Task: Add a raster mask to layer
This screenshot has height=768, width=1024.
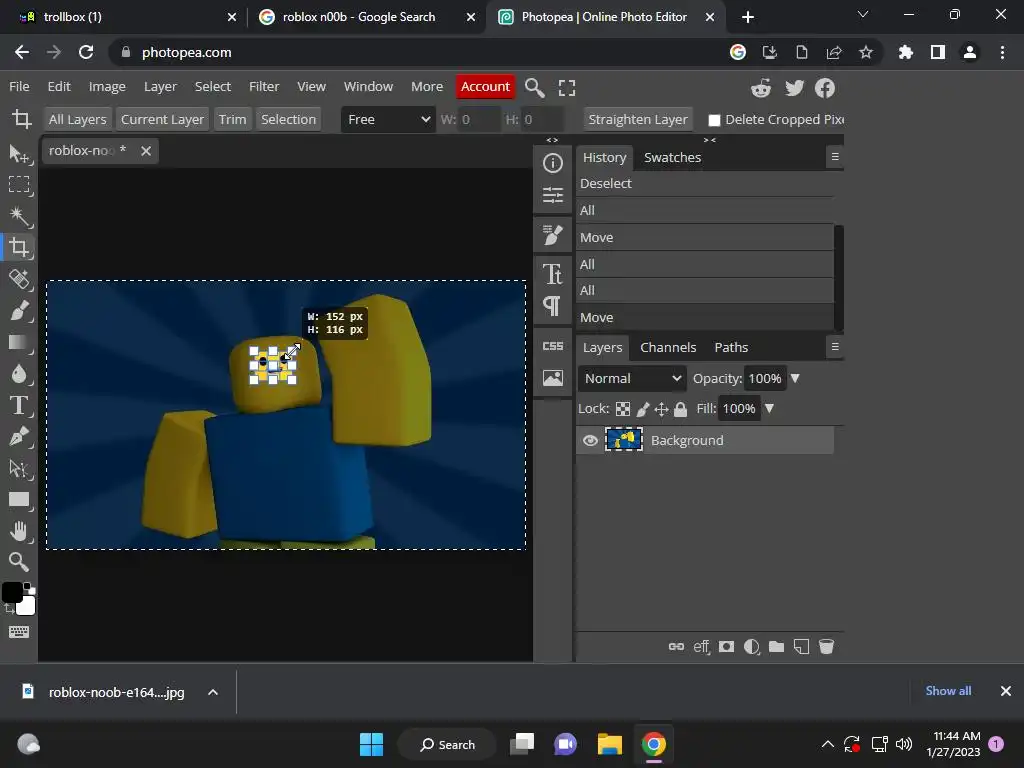Action: pyautogui.click(x=726, y=647)
